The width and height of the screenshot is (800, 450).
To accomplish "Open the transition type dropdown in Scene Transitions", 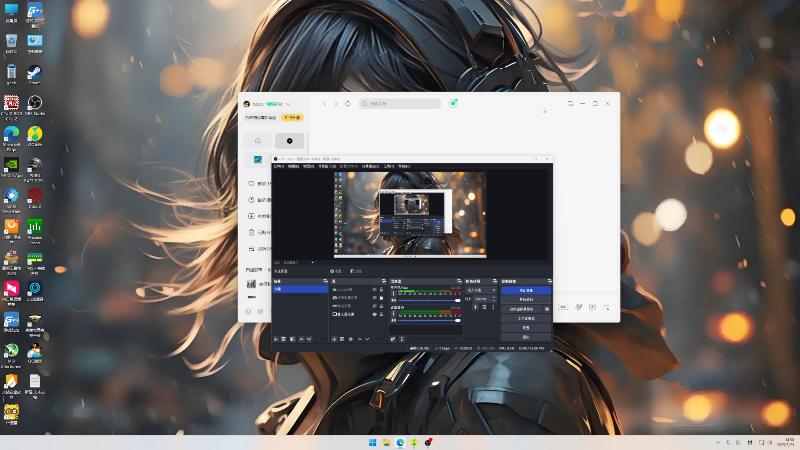I will click(481, 290).
